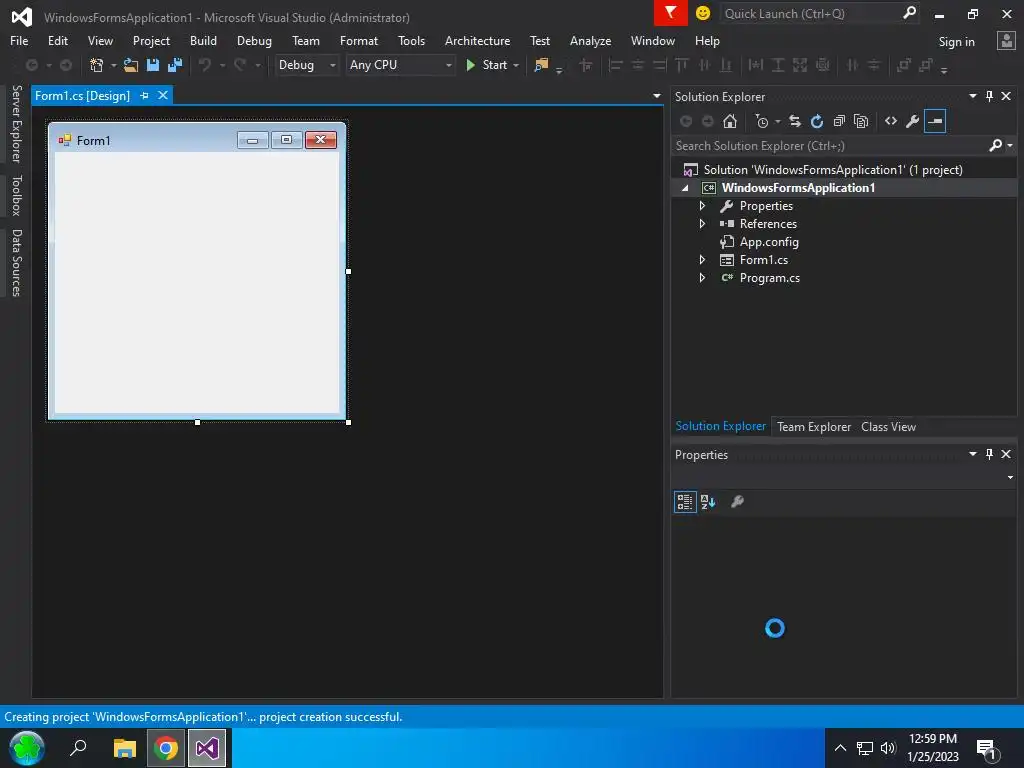Select the Solution Explorer bottom tab

tap(720, 426)
